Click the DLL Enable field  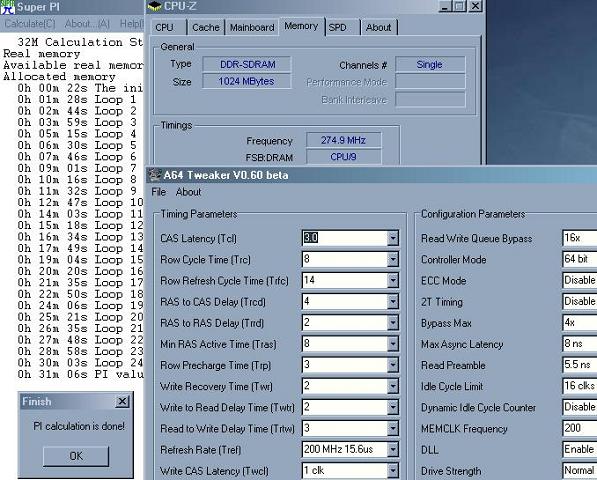pos(579,450)
